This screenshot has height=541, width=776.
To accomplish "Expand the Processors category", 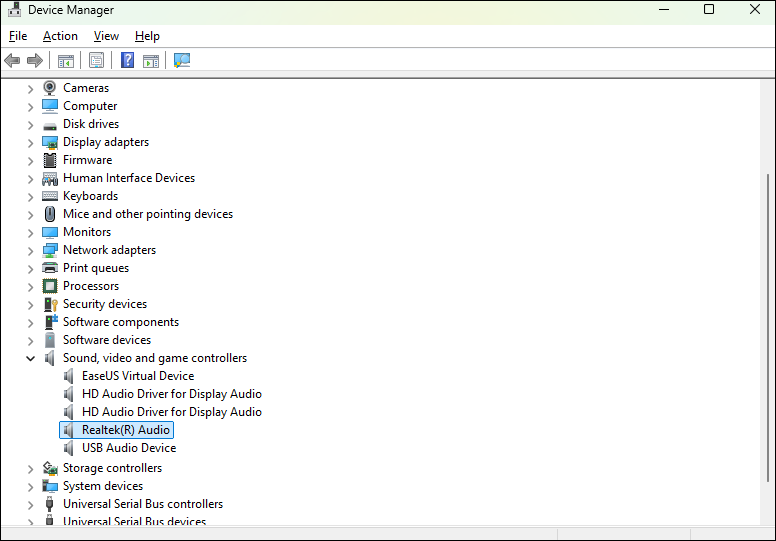I will (x=30, y=287).
